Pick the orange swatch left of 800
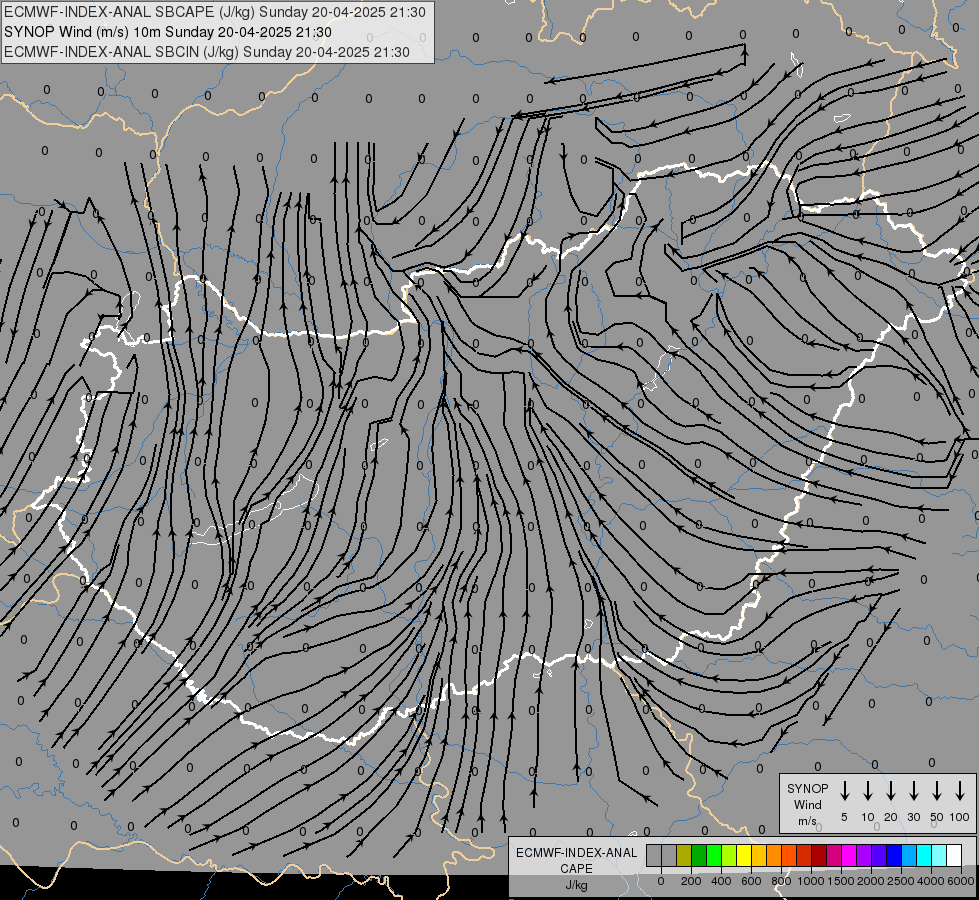979x900 pixels. click(x=774, y=855)
